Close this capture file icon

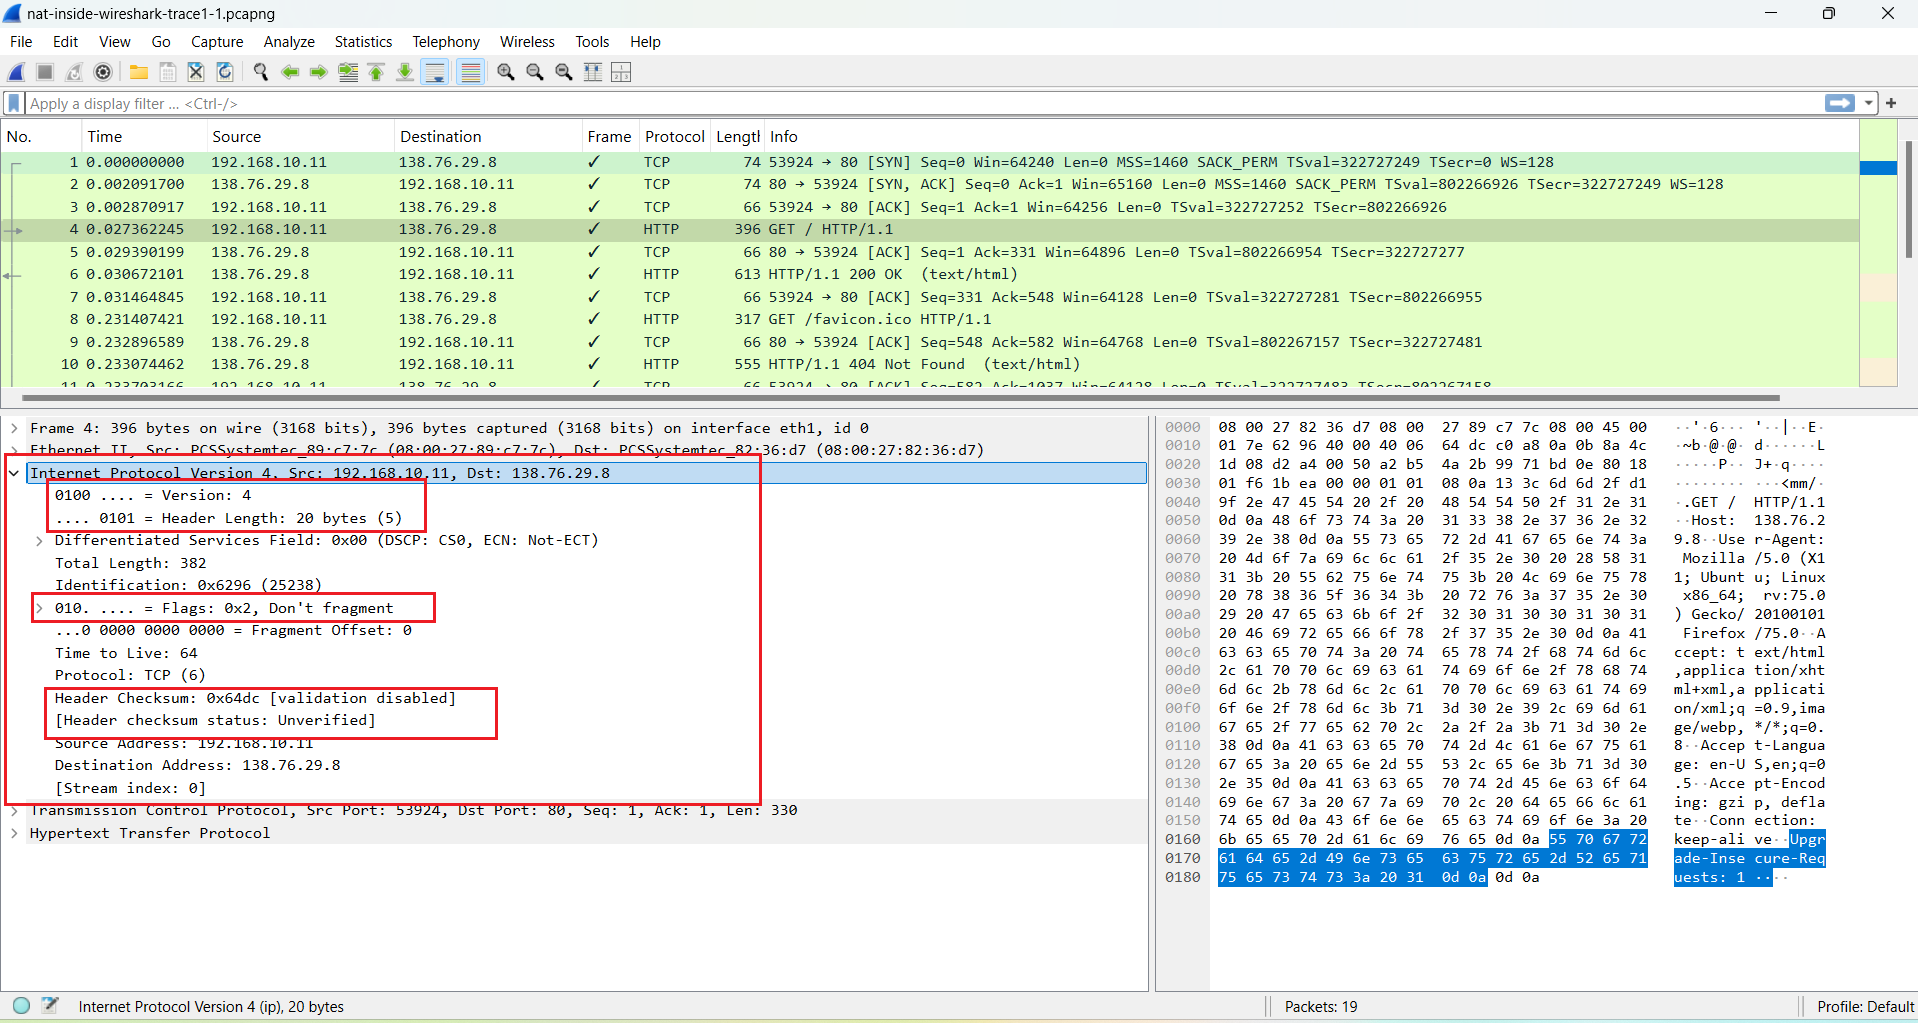[196, 72]
